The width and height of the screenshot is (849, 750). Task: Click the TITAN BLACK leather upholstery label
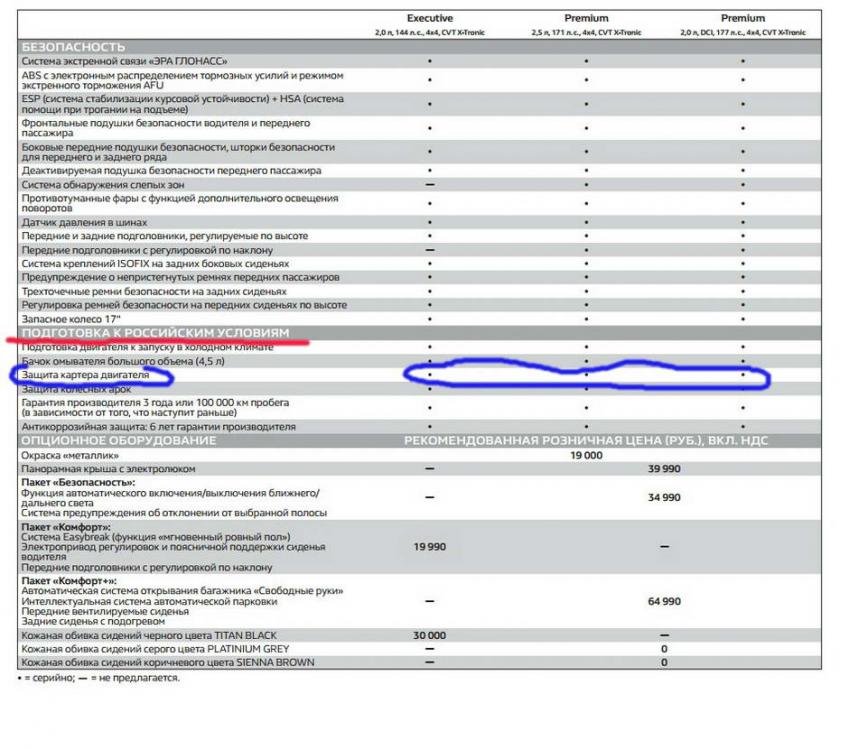click(149, 635)
